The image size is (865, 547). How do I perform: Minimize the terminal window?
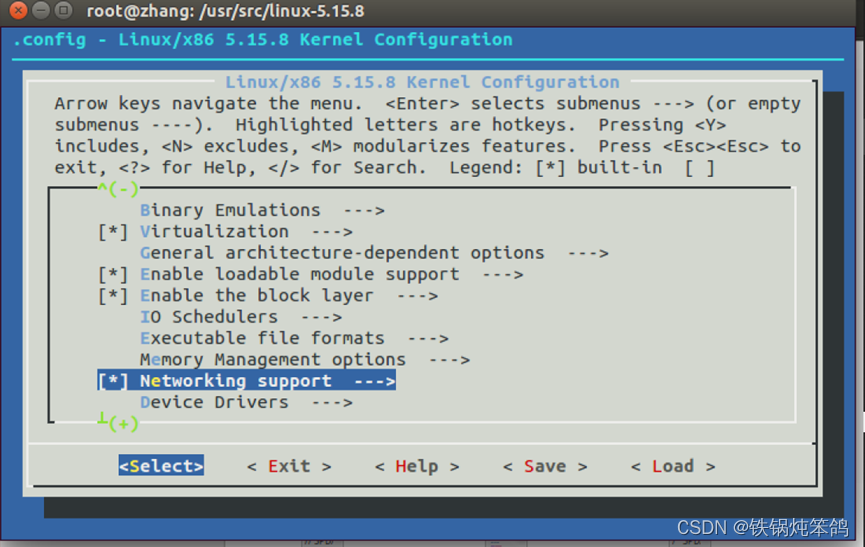(41, 10)
